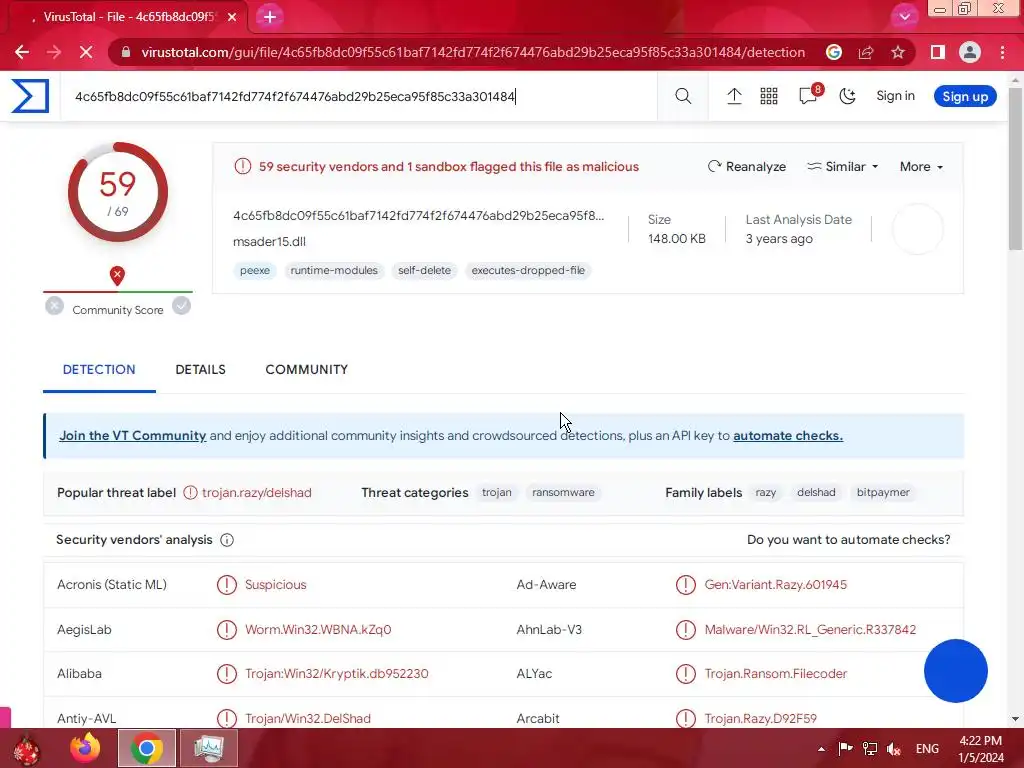This screenshot has height=768, width=1024.
Task: Click the ENG language indicator
Action: pyautogui.click(x=927, y=749)
